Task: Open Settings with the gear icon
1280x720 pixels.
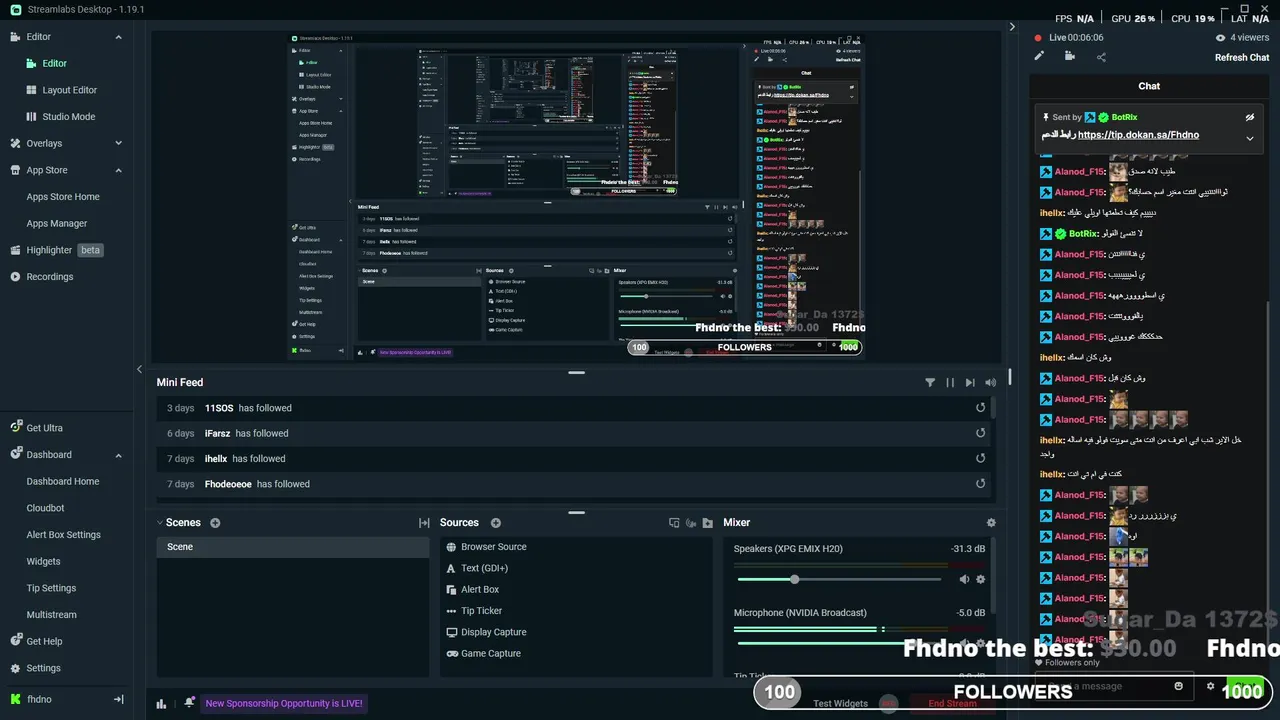Action: (16, 668)
